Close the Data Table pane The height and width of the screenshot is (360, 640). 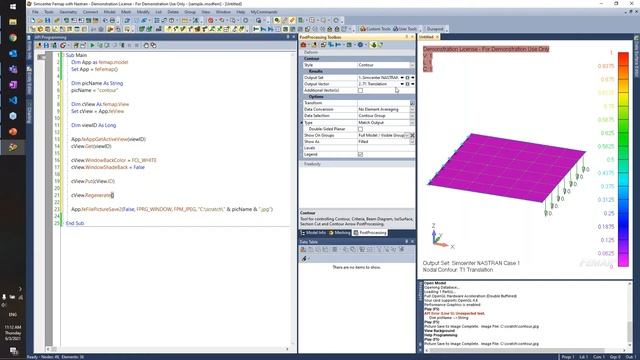[x=412, y=242]
